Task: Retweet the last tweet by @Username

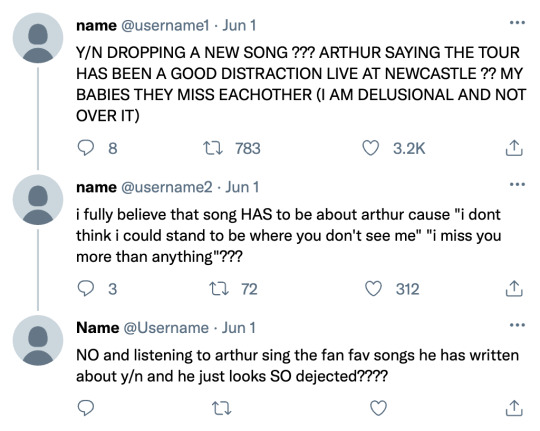Action: pos(222,408)
